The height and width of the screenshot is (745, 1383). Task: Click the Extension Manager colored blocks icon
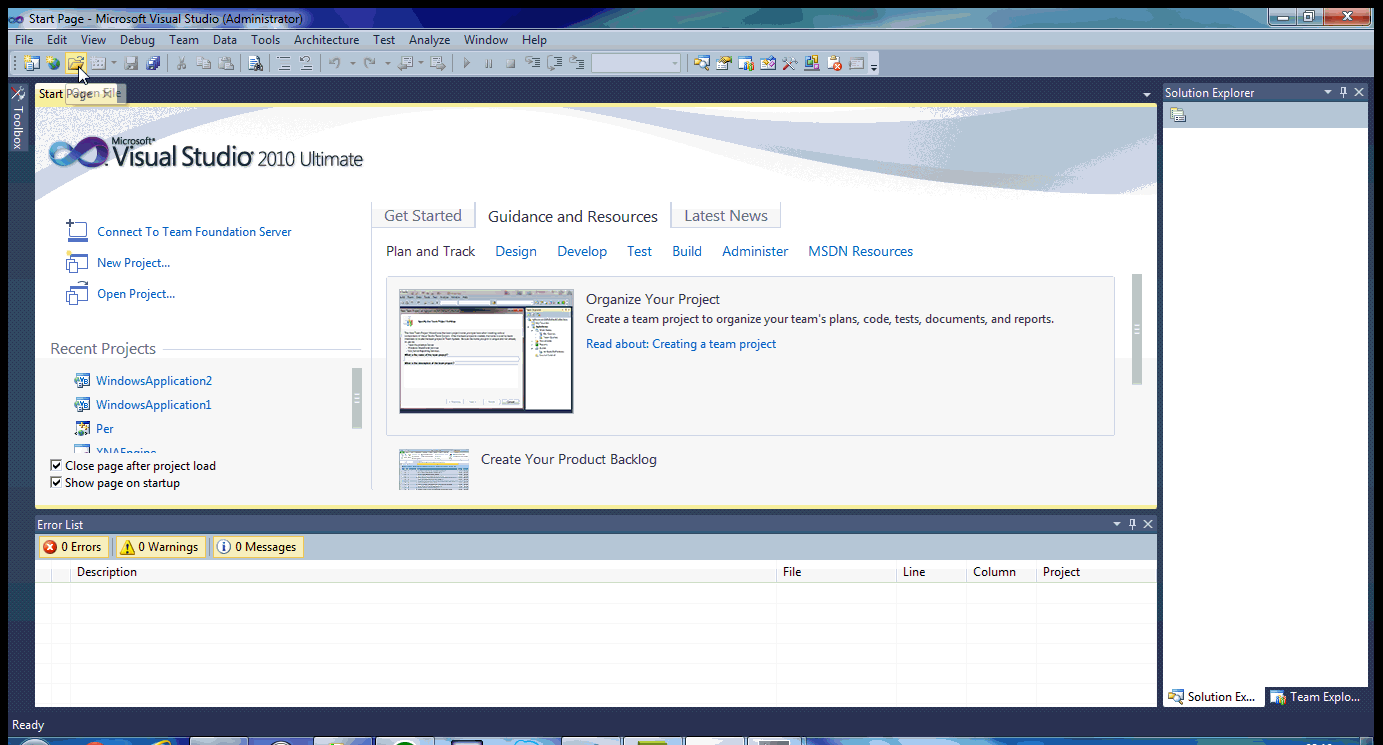[812, 63]
